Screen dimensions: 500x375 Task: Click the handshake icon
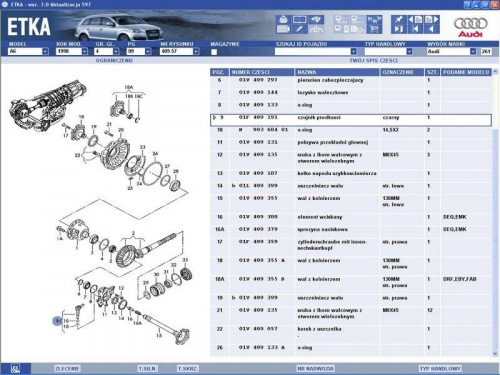coord(316,19)
